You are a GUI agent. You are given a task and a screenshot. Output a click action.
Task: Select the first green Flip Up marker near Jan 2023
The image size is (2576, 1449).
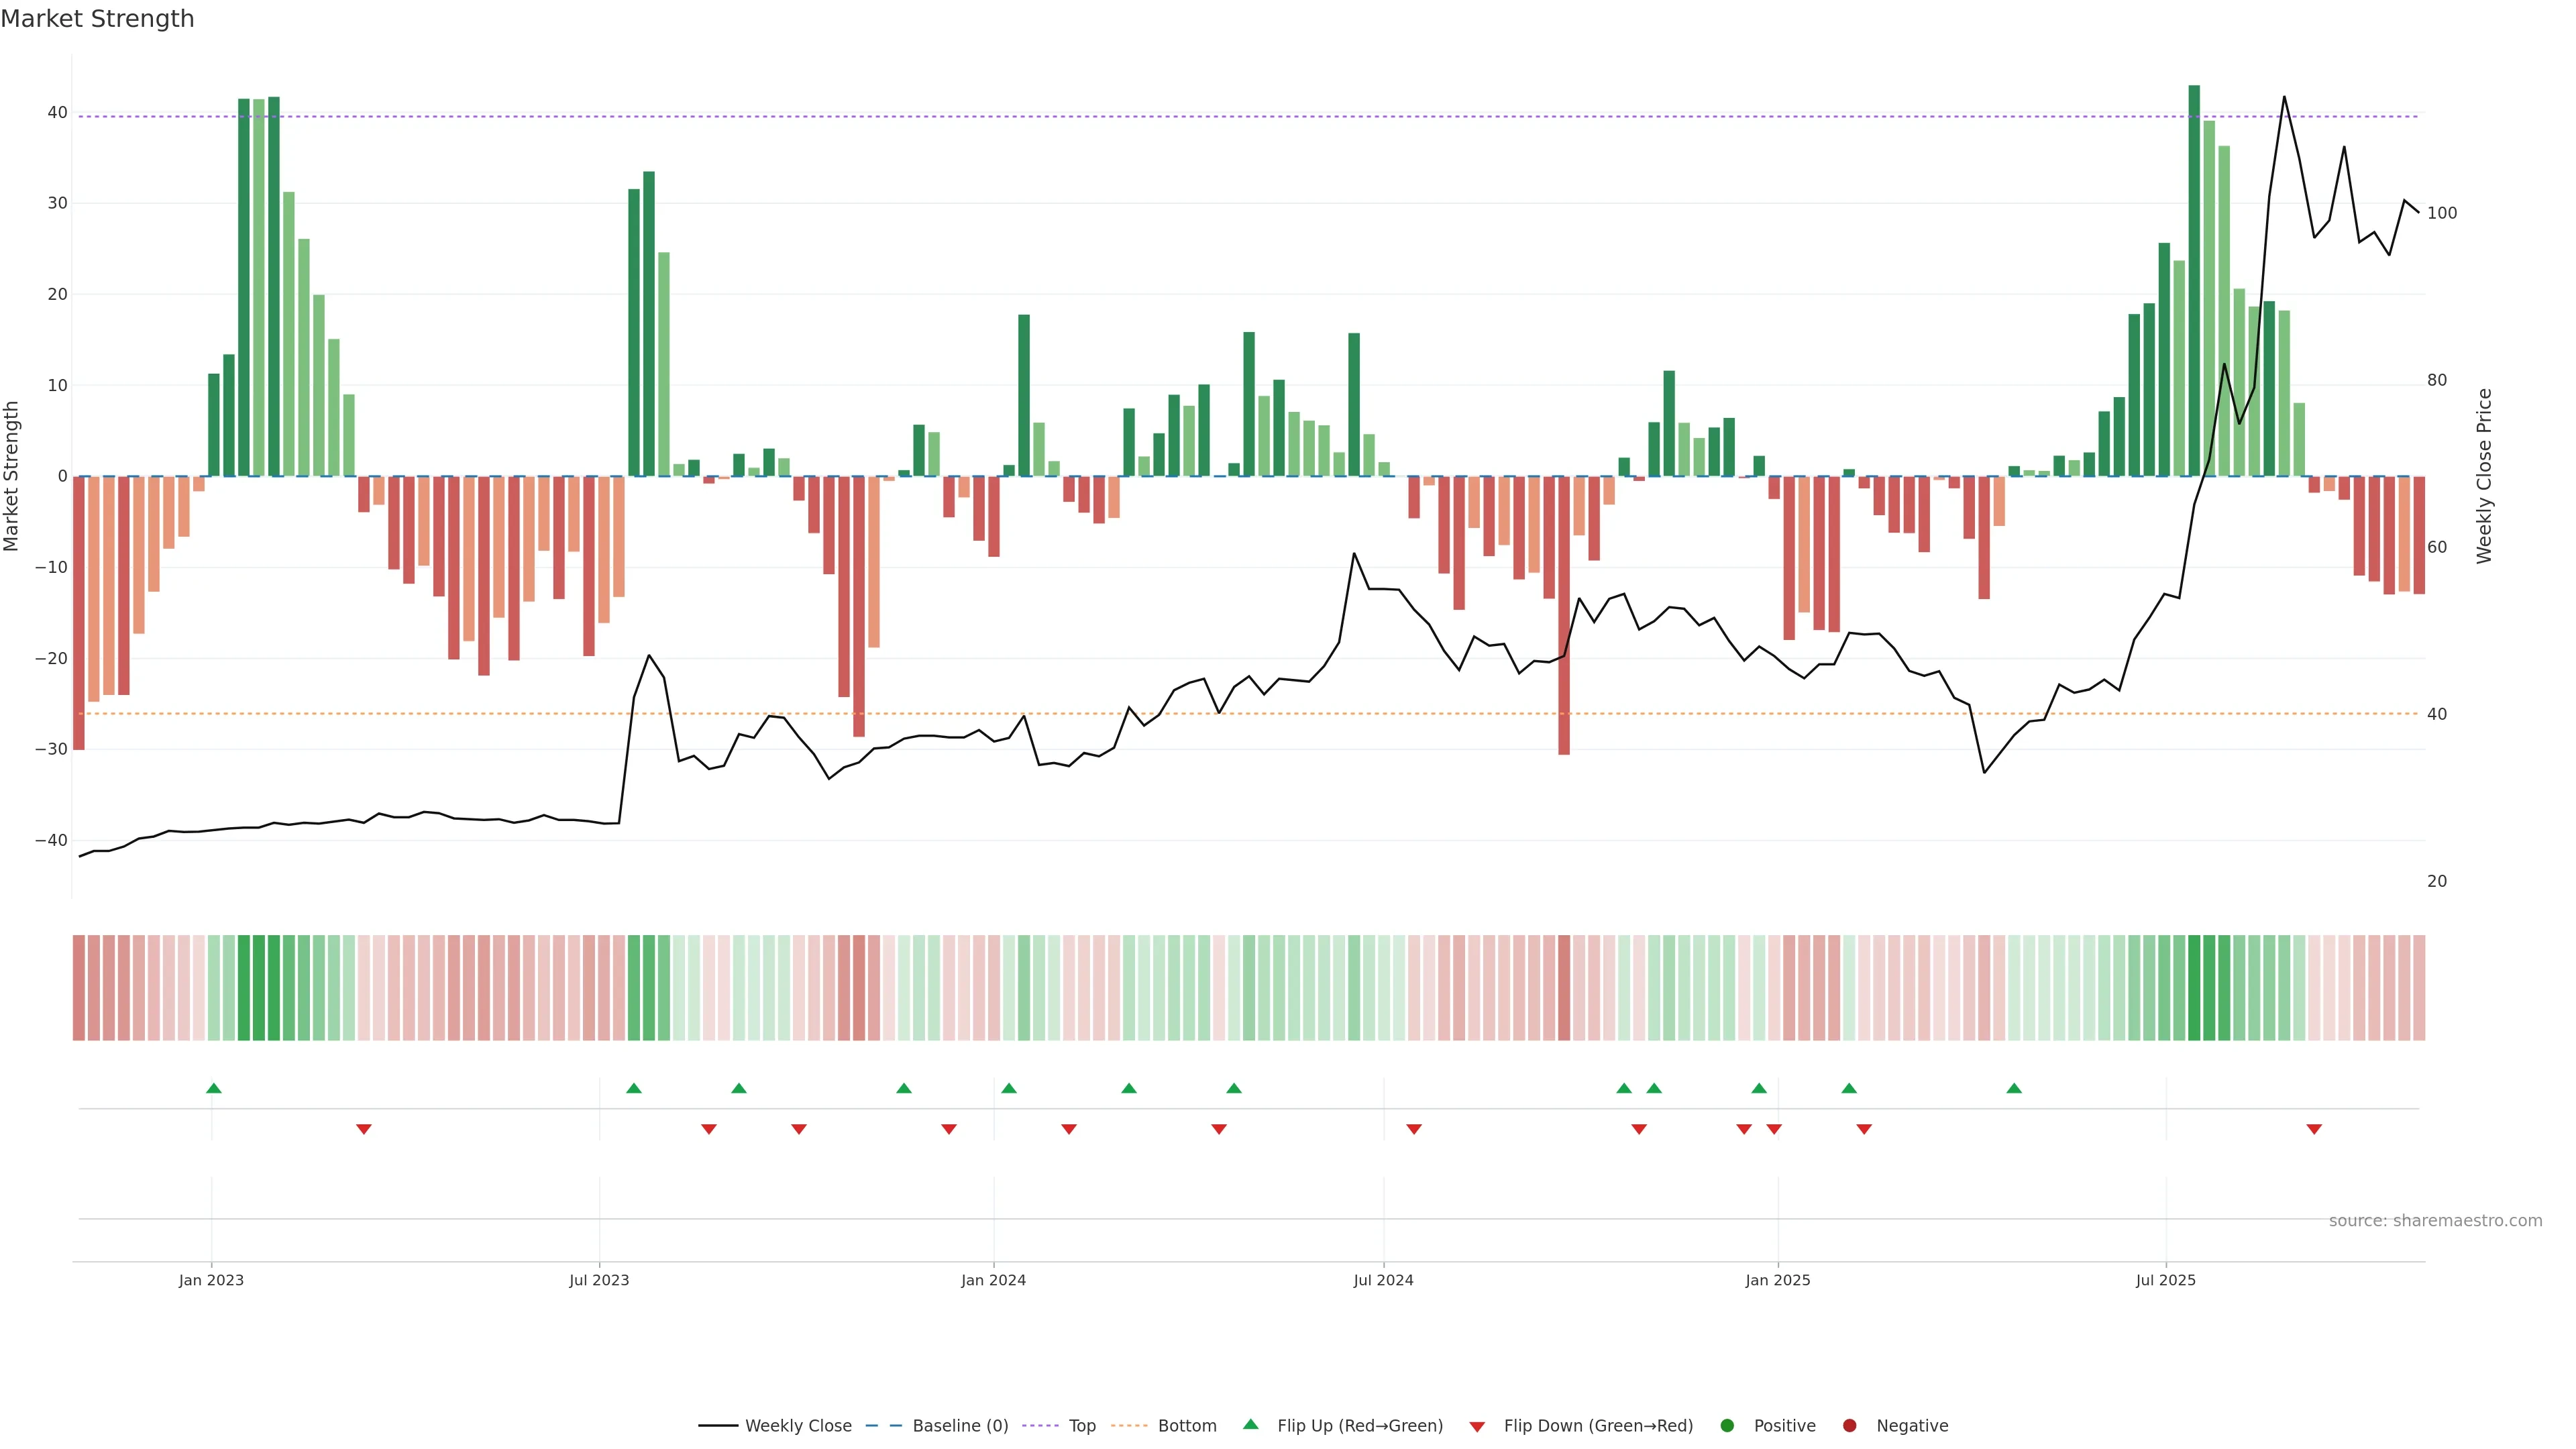click(213, 1088)
